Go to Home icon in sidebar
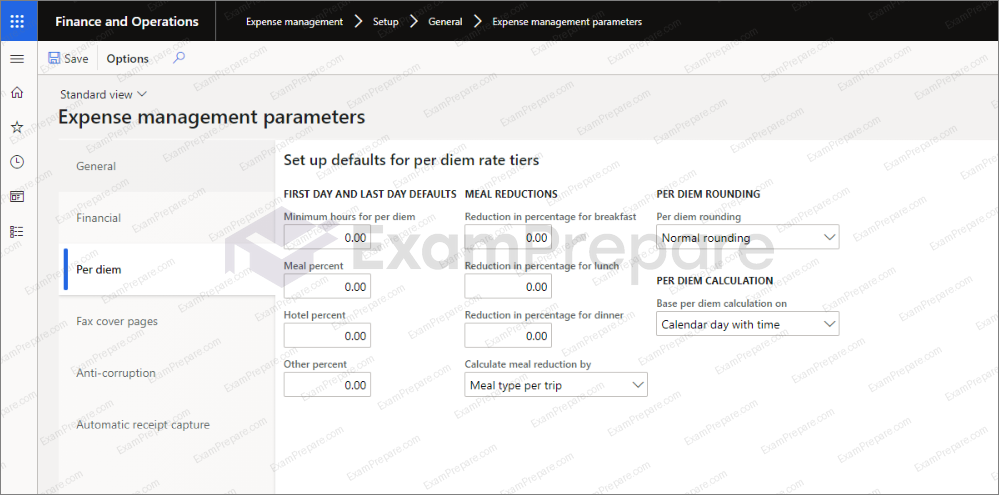 pos(17,93)
